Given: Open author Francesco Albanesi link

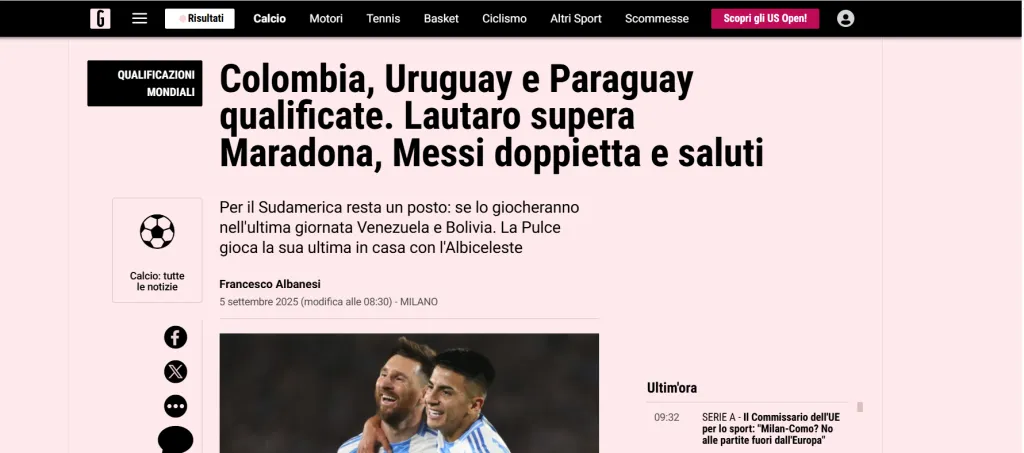Looking at the screenshot, I should coord(270,284).
